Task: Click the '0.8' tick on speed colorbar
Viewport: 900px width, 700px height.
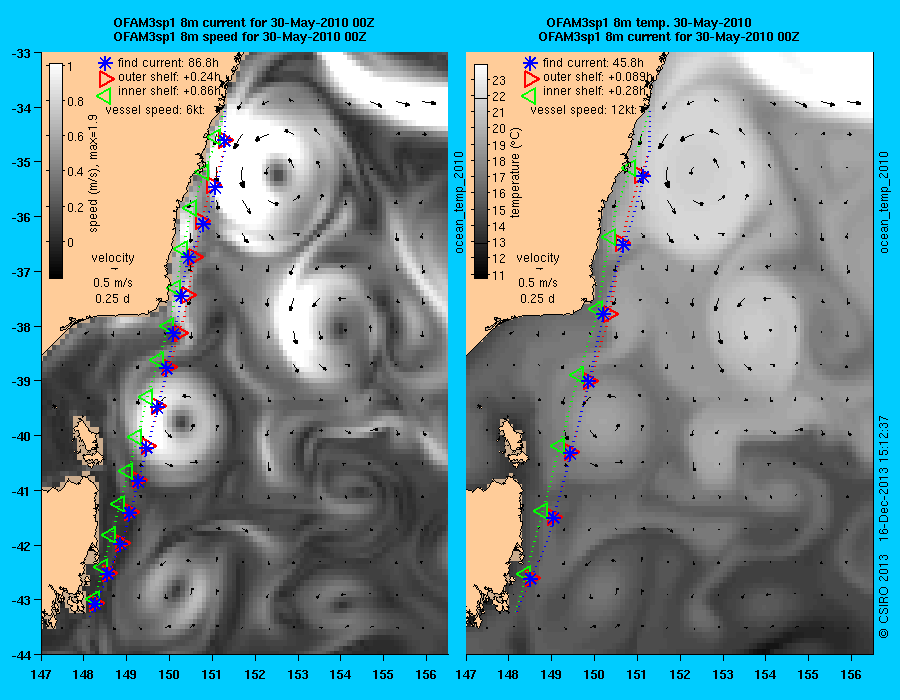Action: click(75, 102)
